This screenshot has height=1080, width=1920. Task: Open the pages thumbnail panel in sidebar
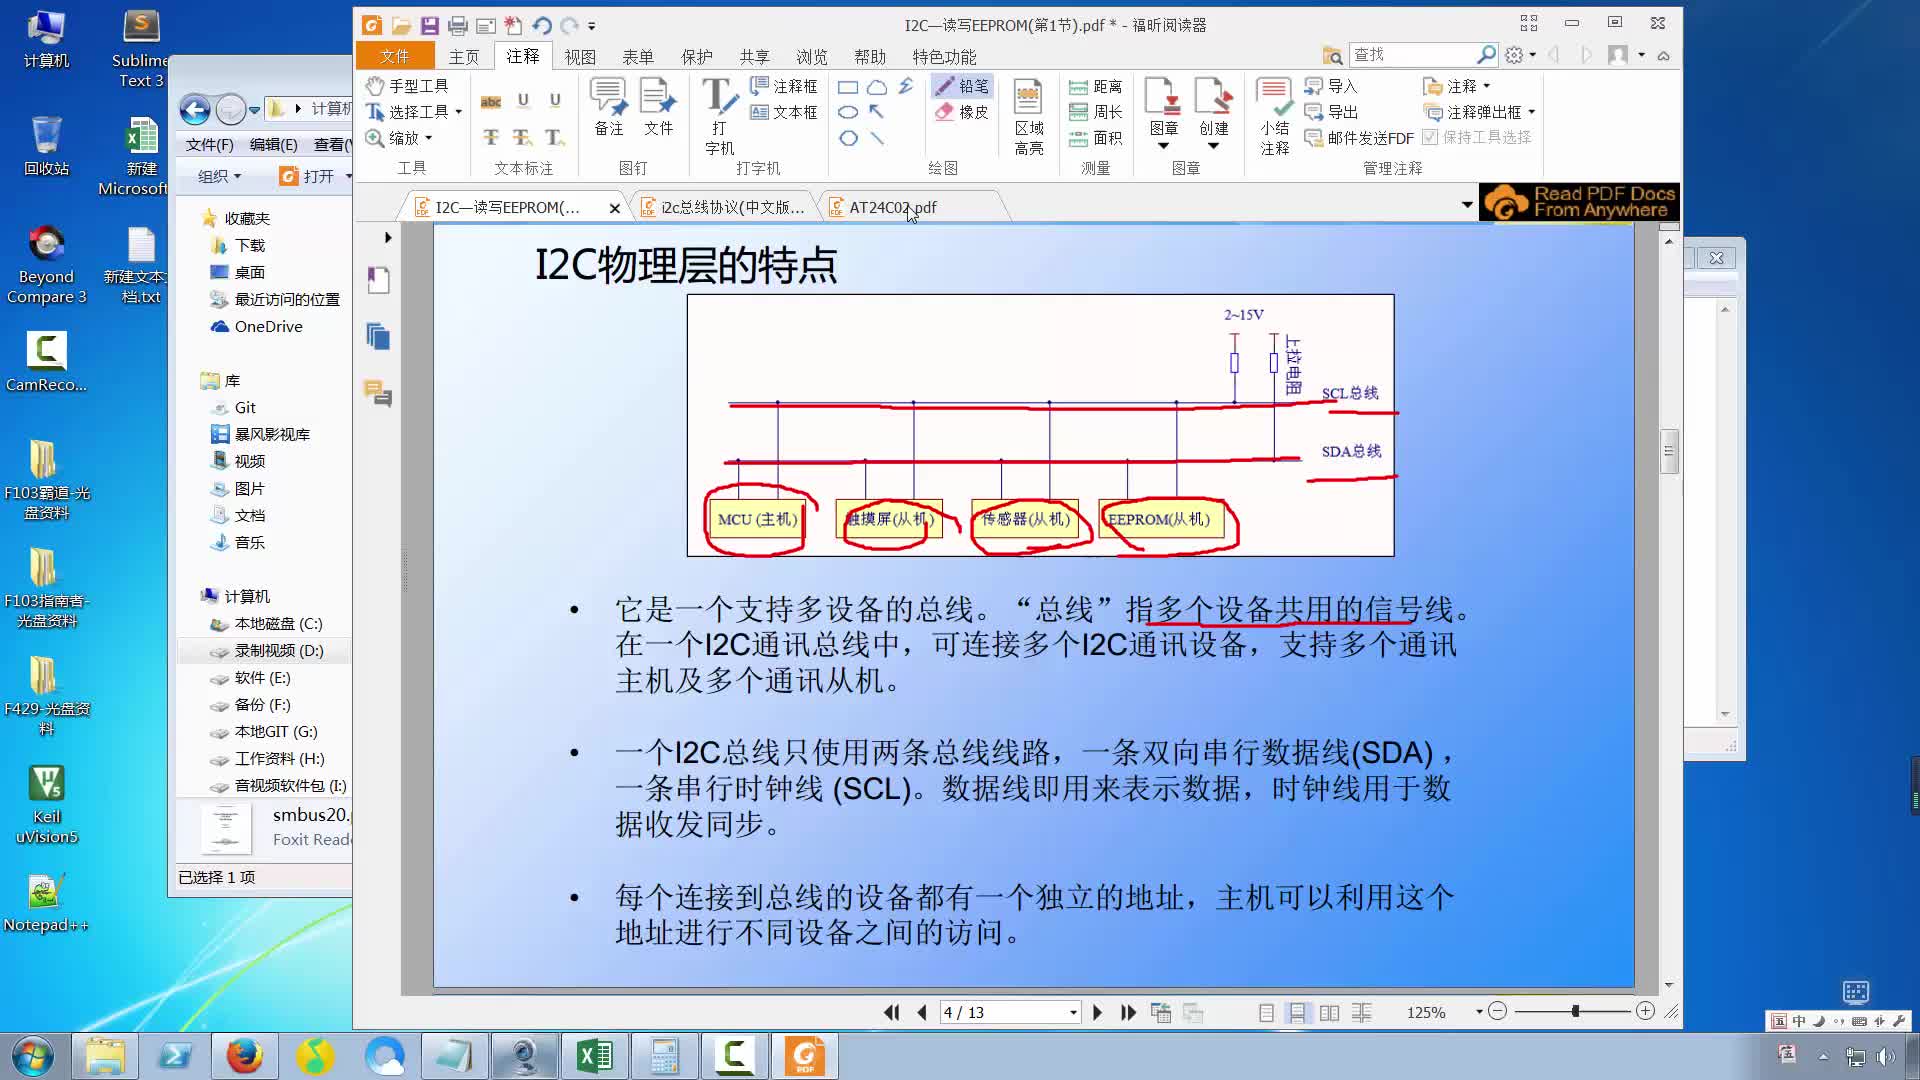point(378,336)
